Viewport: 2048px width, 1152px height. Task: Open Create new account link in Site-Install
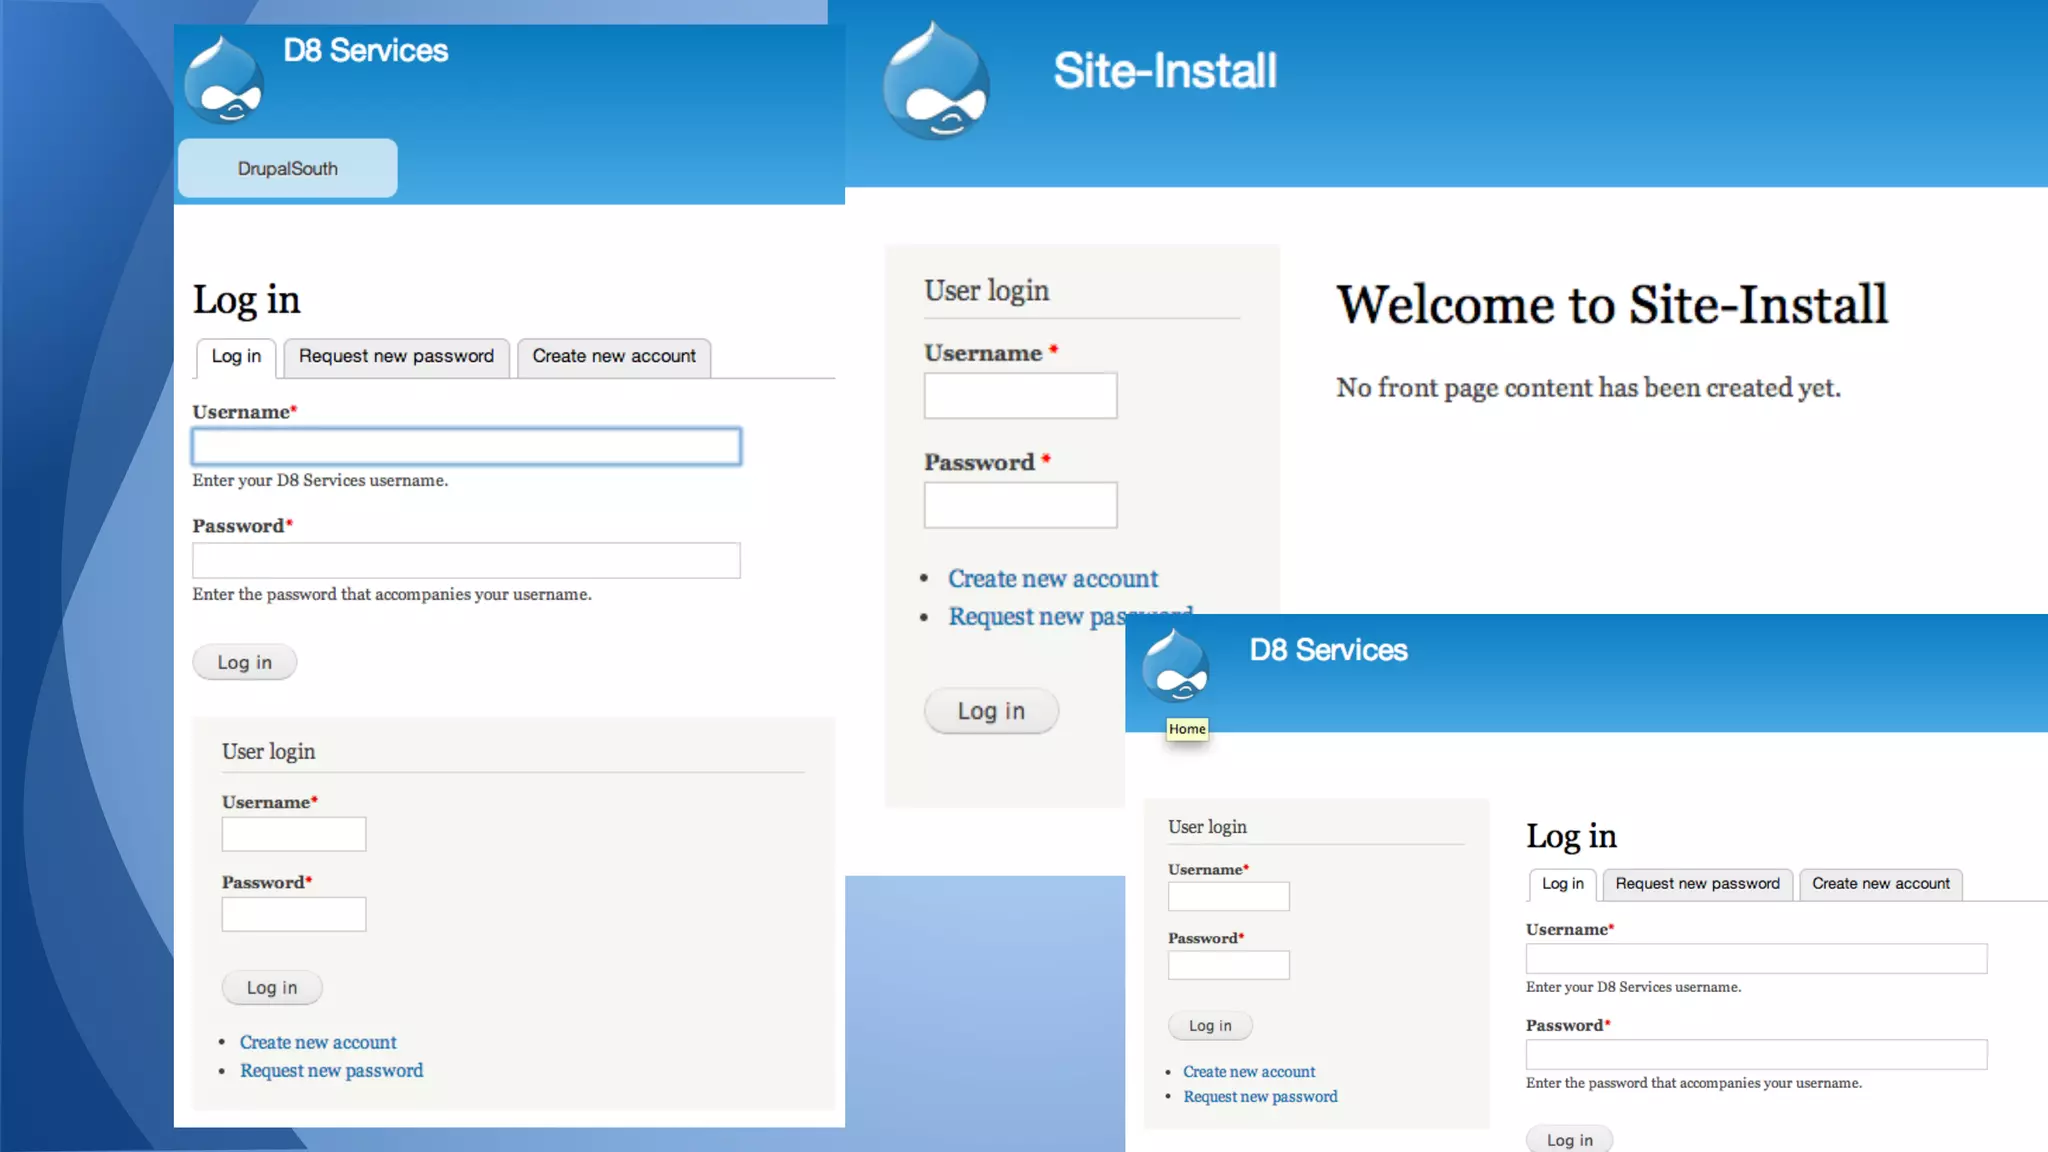(x=1053, y=579)
